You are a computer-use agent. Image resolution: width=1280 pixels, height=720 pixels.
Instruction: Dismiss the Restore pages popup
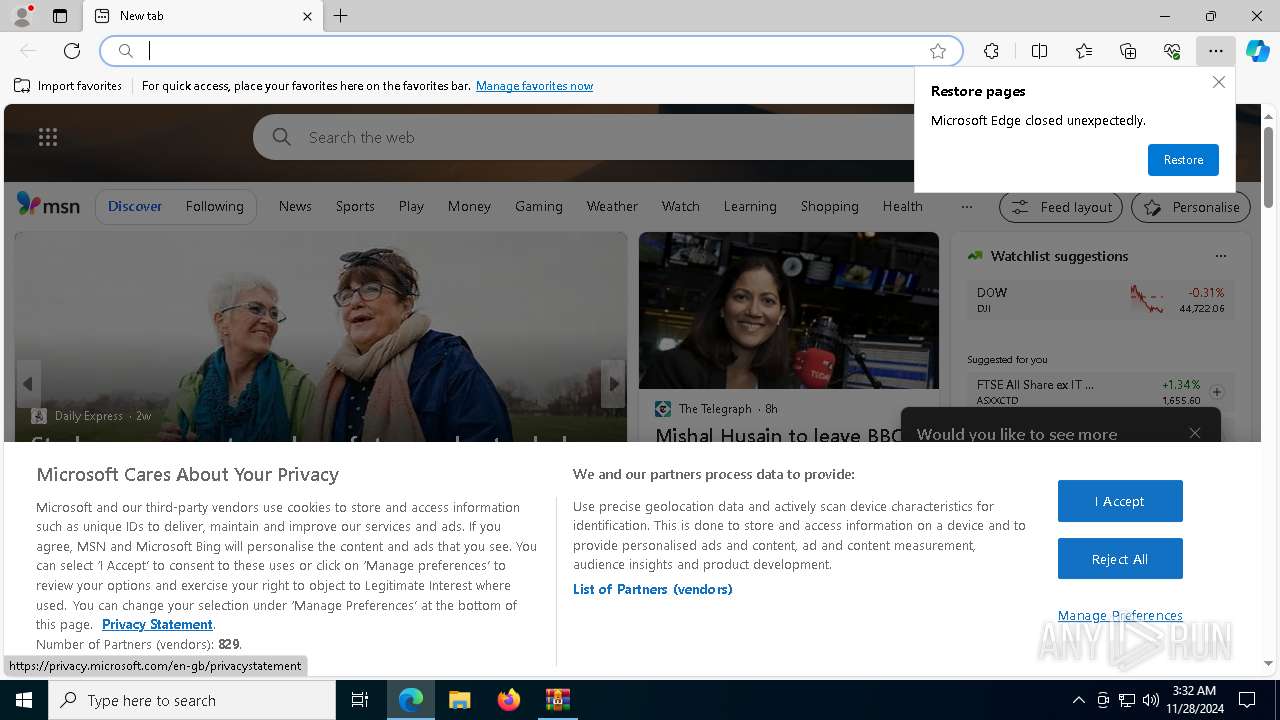click(x=1218, y=82)
